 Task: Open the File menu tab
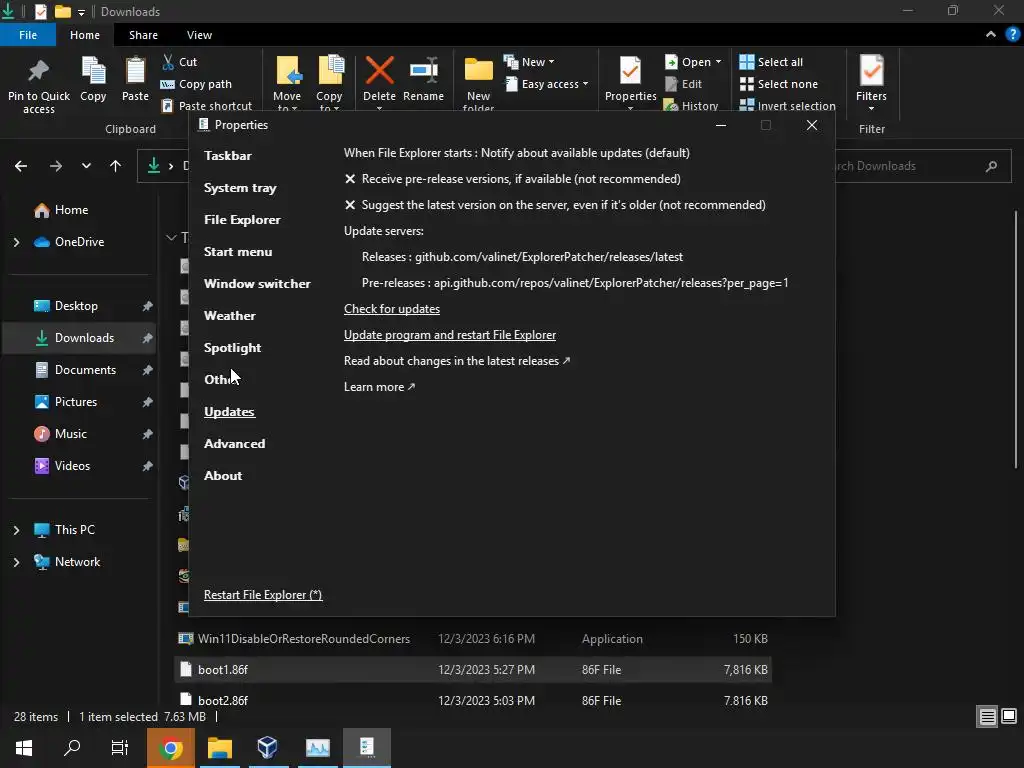tap(28, 35)
